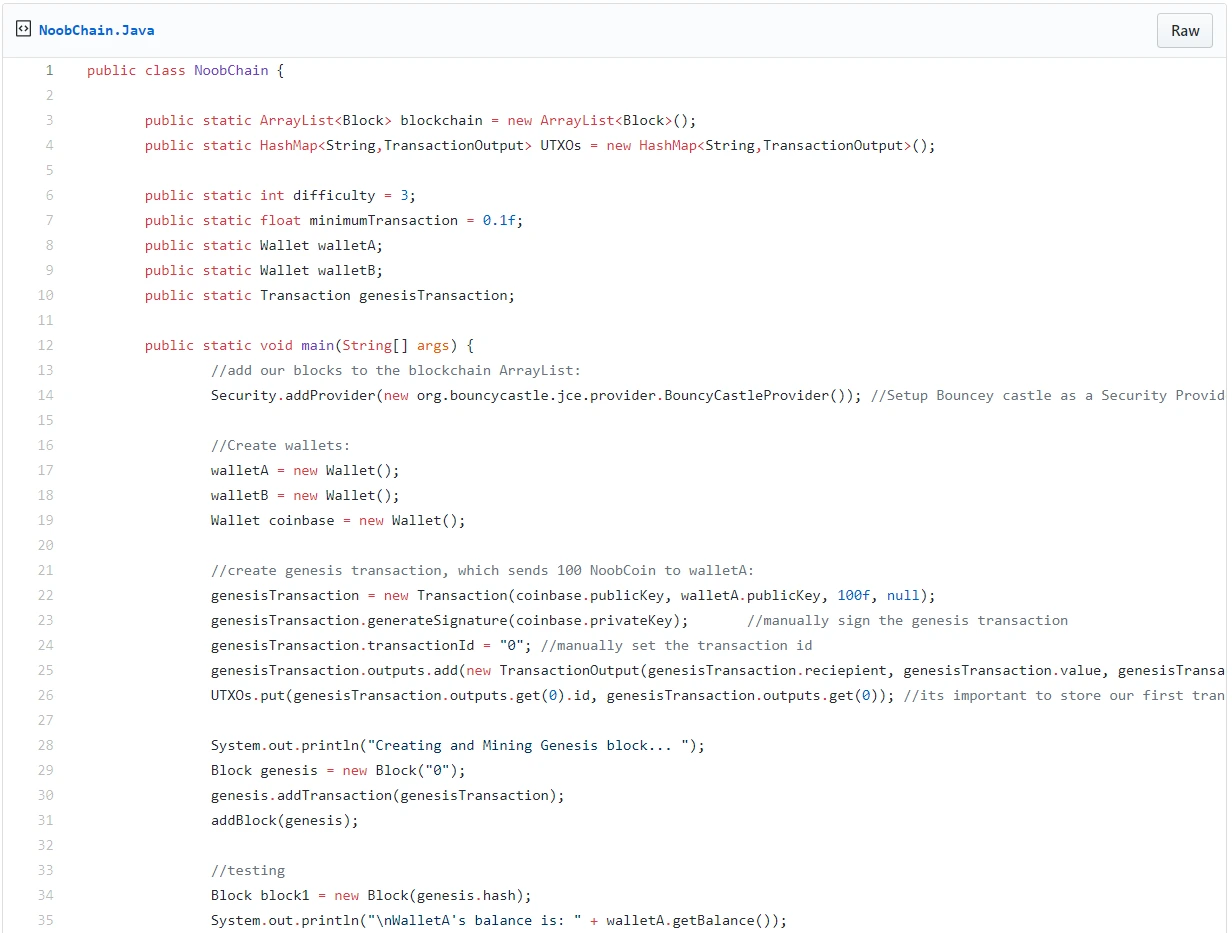Select line number 1

pos(49,70)
